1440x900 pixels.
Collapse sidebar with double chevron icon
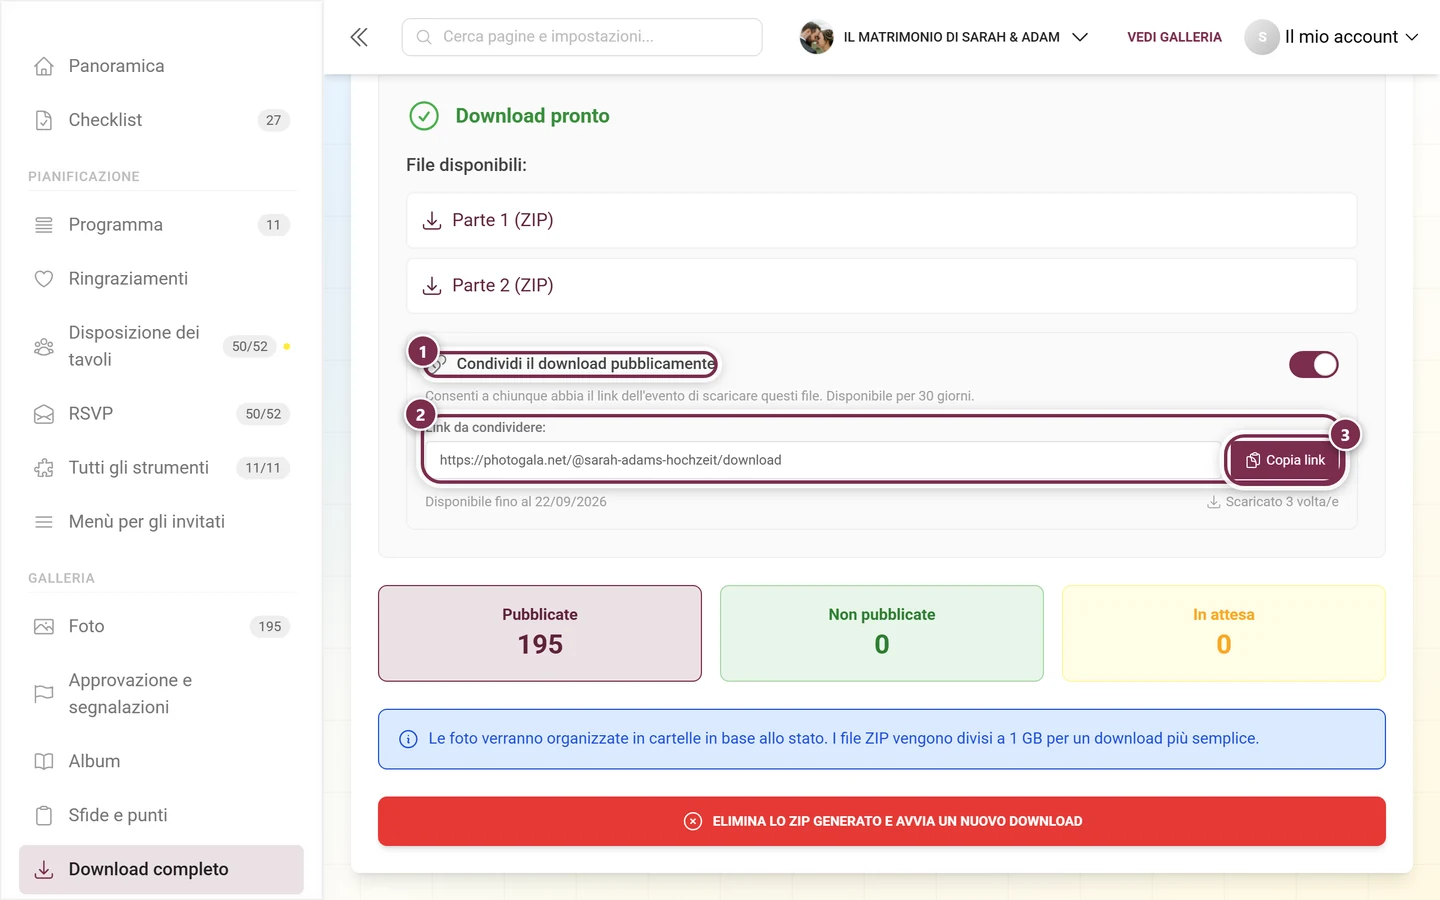pos(359,37)
